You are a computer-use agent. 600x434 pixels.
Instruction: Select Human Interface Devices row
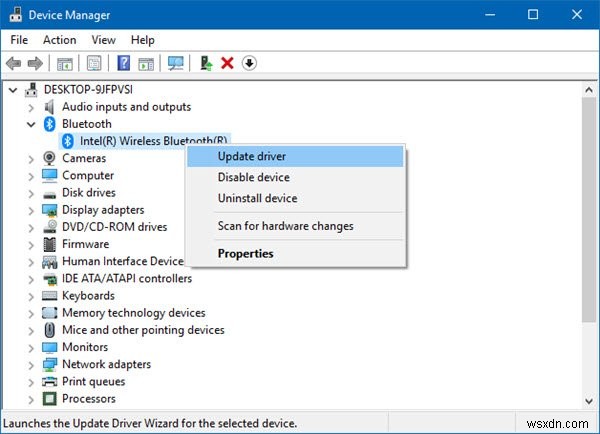click(x=123, y=261)
